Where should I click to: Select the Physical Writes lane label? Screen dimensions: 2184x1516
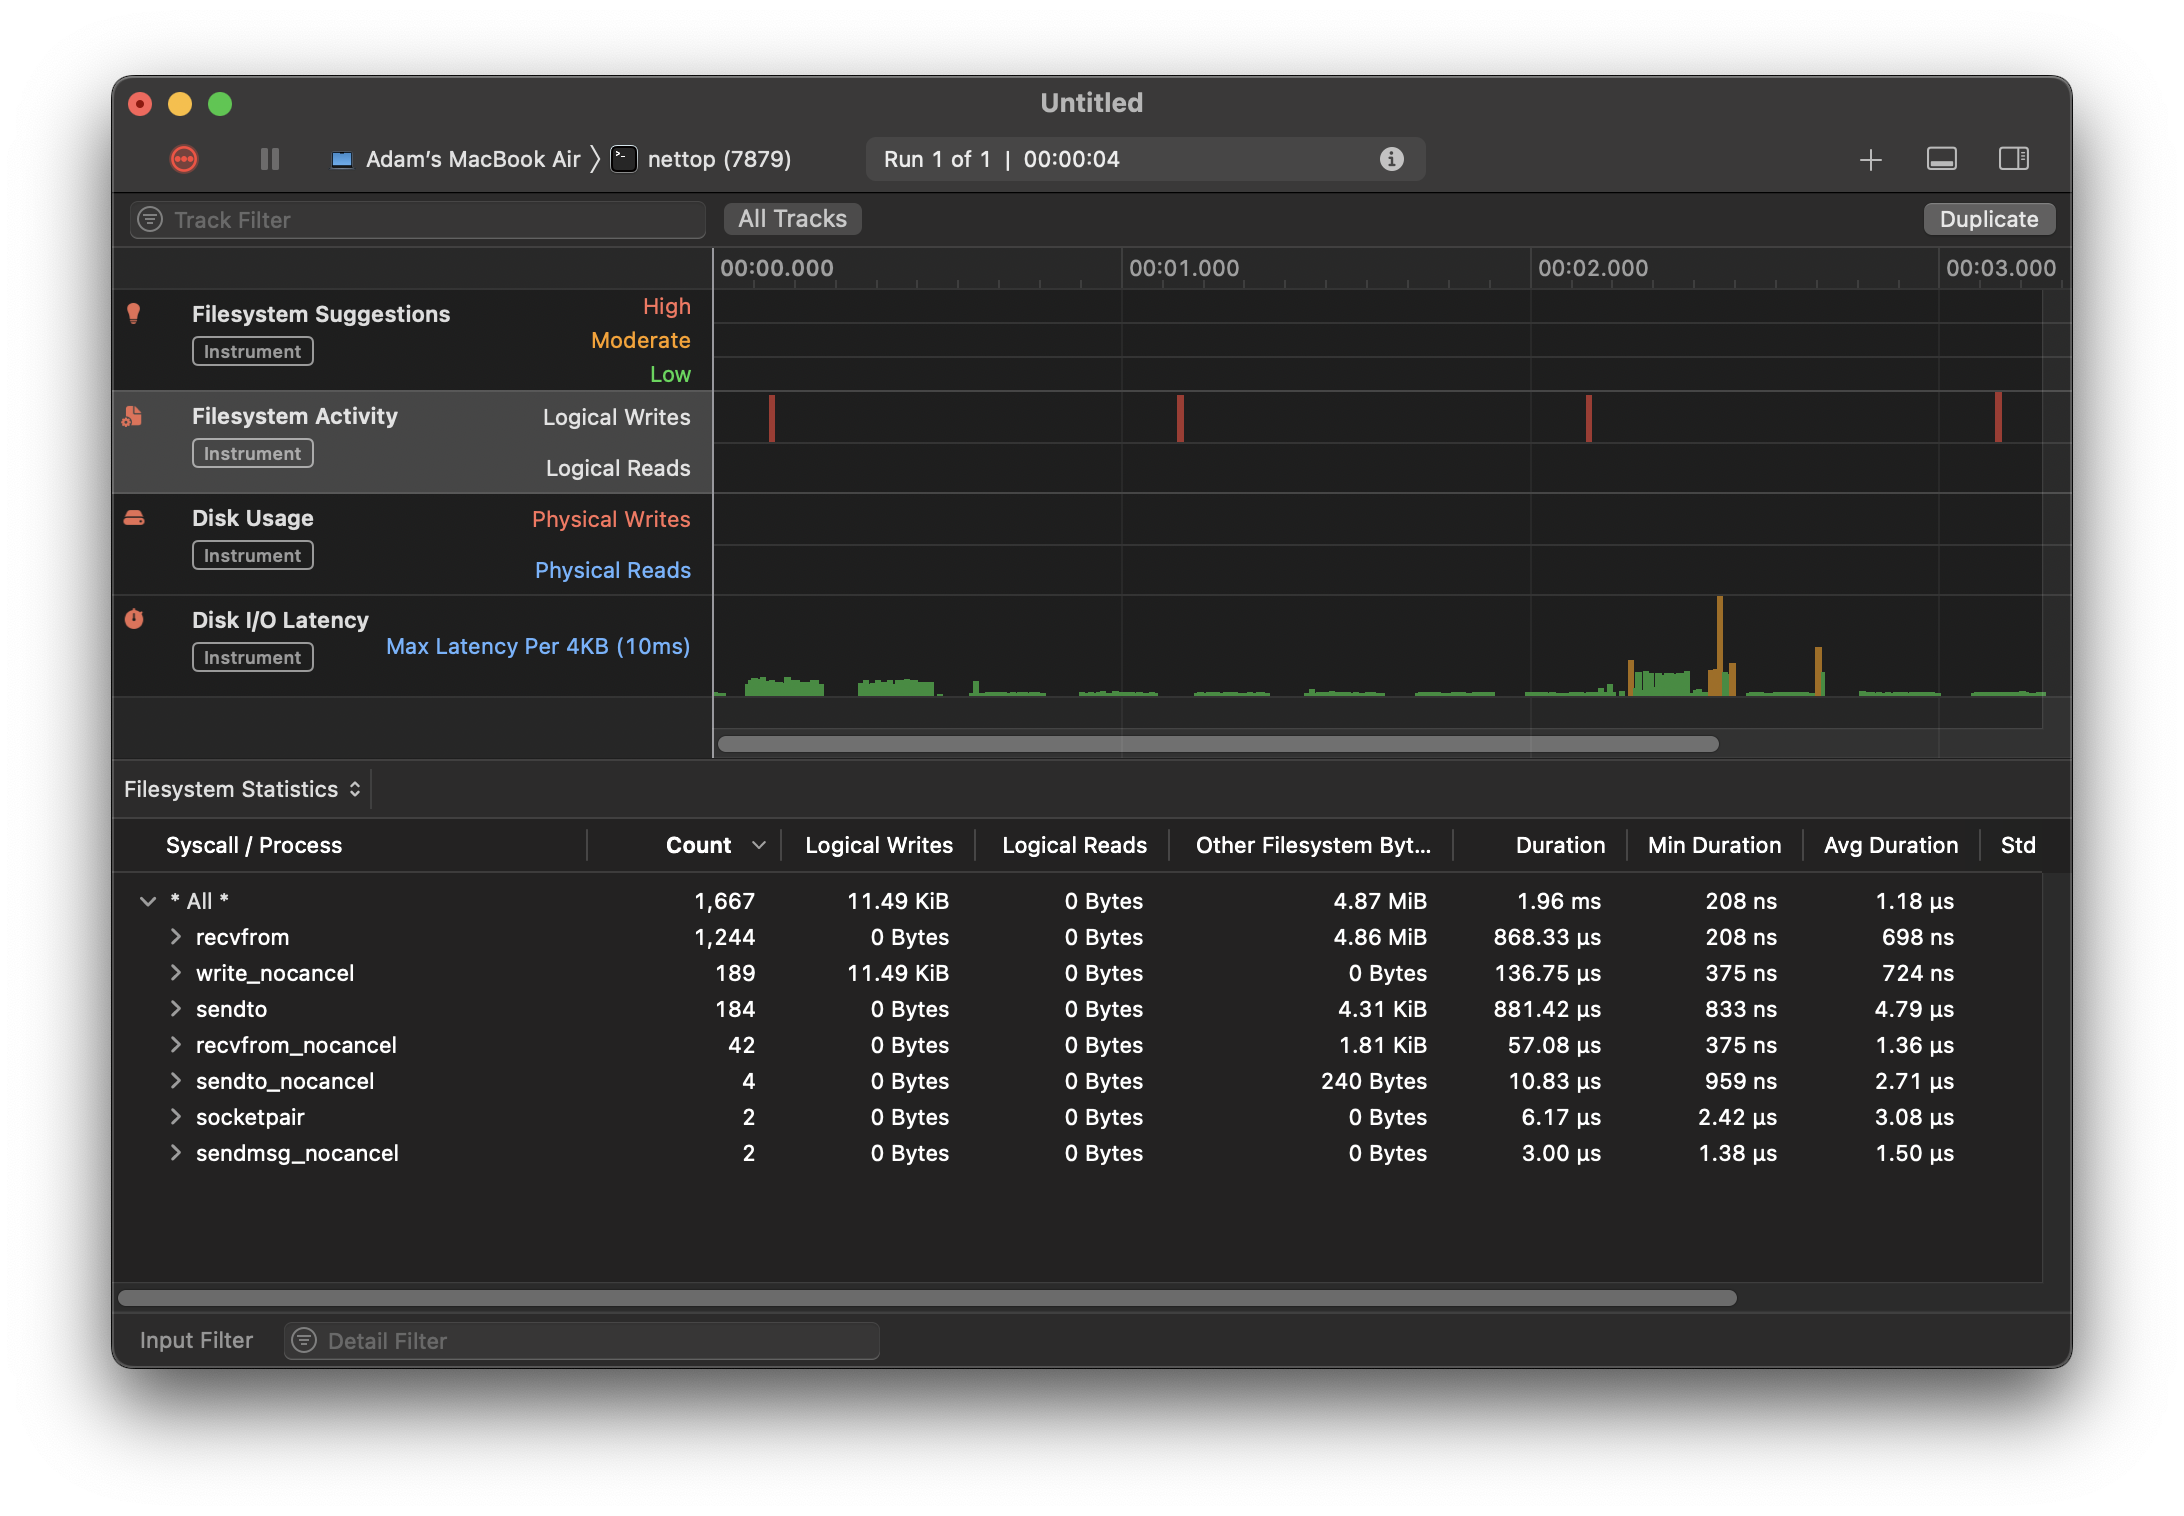click(611, 519)
